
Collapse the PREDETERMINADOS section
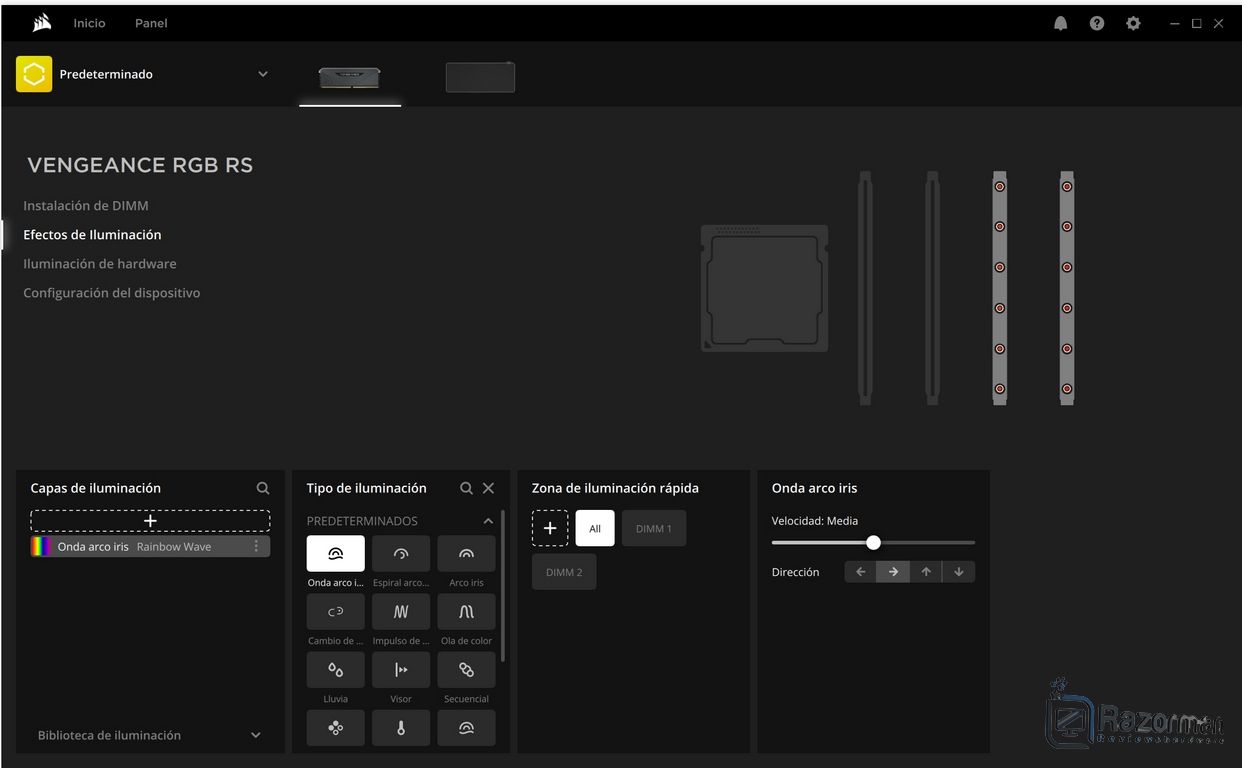[488, 521]
